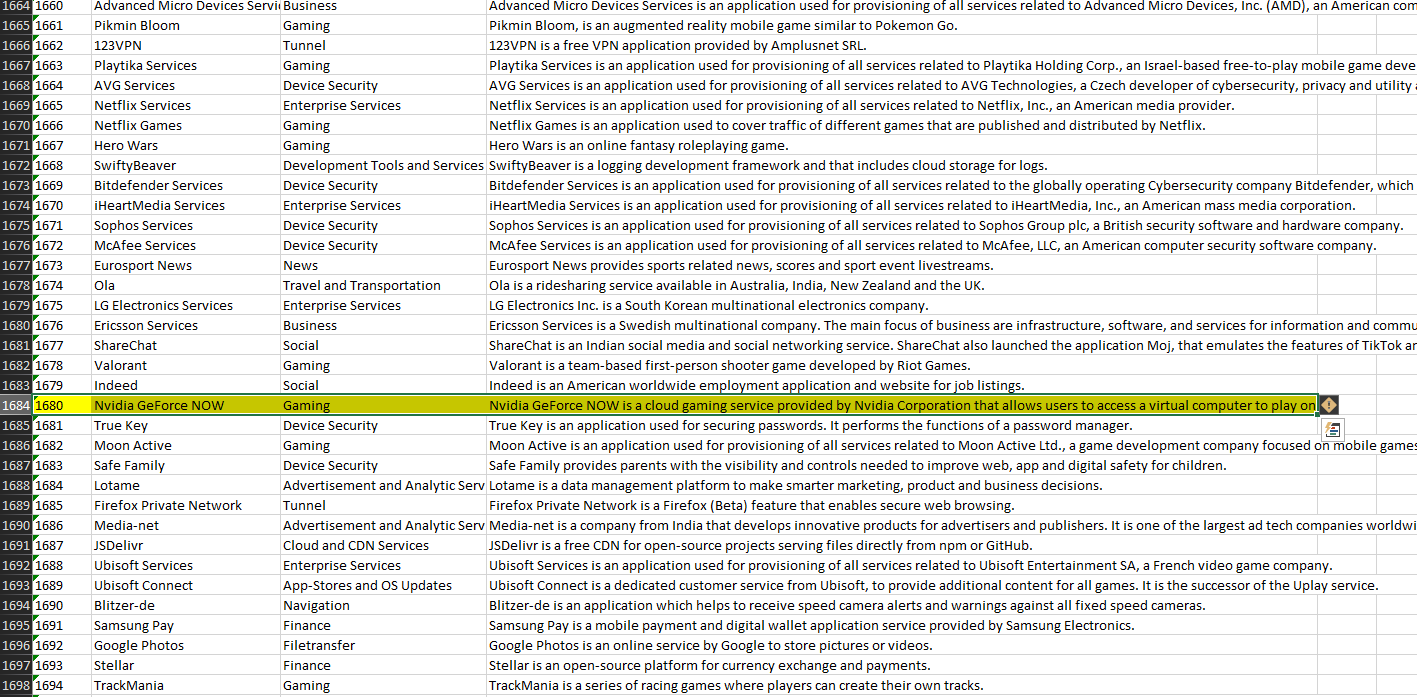Select the 123VPN name cell

coord(186,45)
